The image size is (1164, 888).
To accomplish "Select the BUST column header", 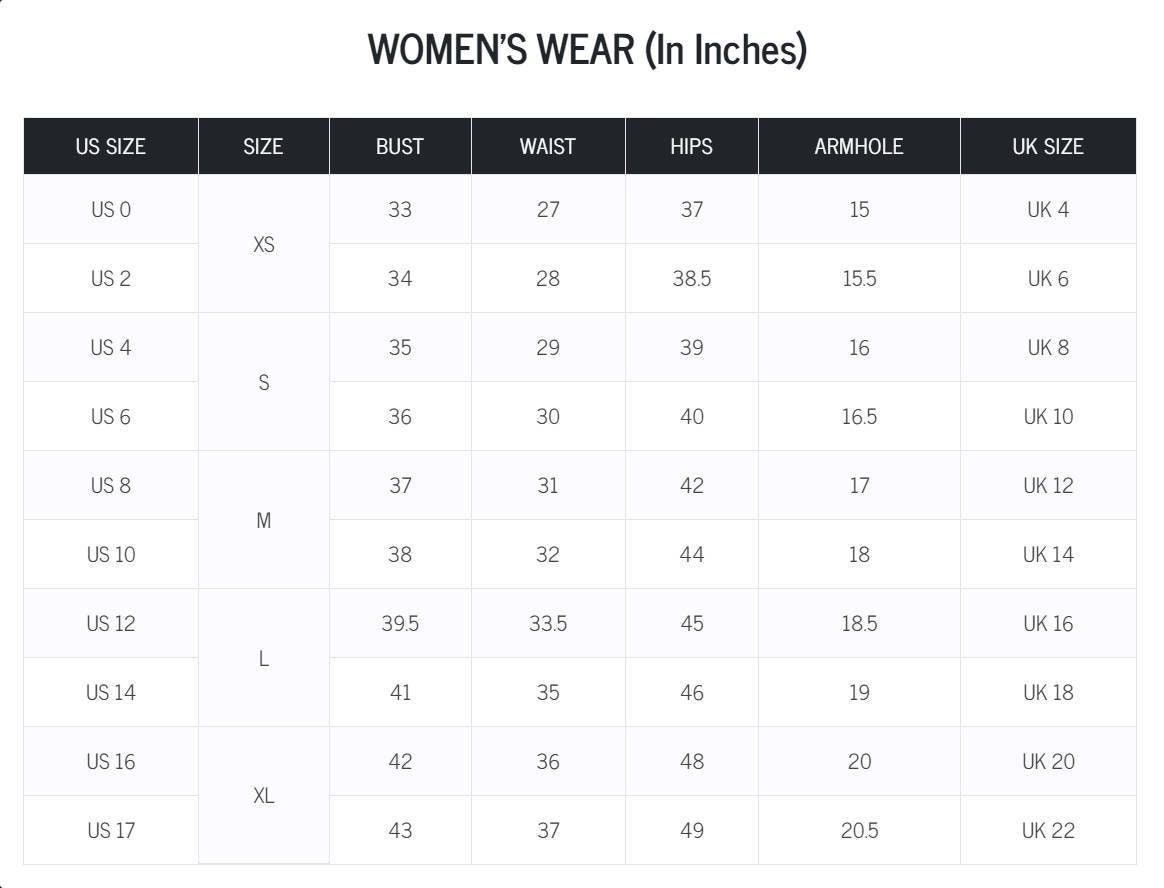I will (x=400, y=146).
